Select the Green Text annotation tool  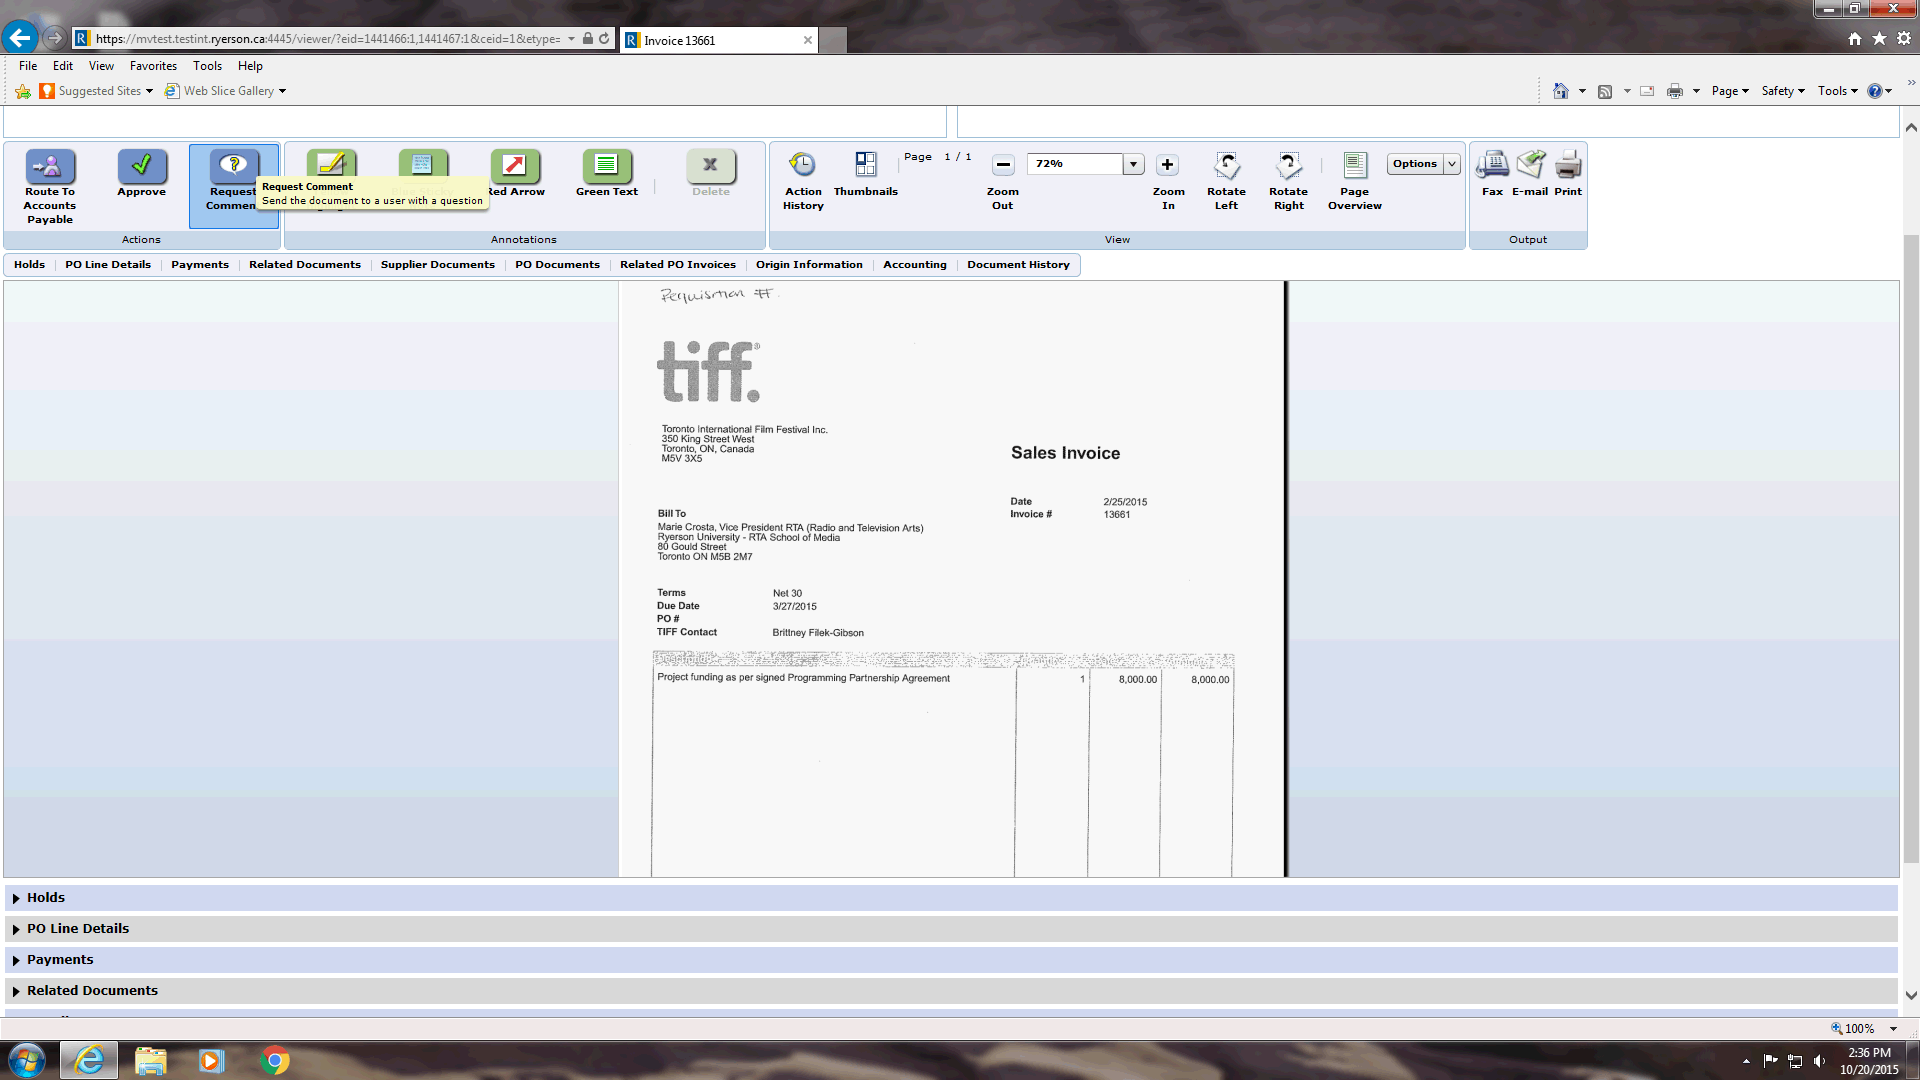pos(606,166)
